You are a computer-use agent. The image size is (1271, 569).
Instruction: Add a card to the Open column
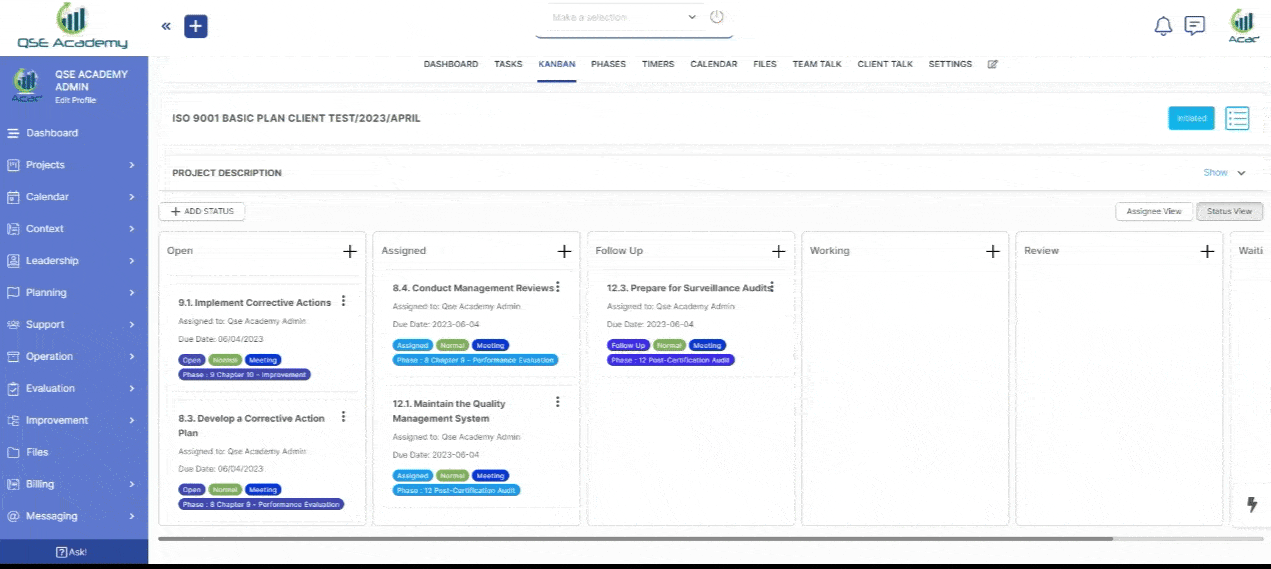[x=350, y=251]
